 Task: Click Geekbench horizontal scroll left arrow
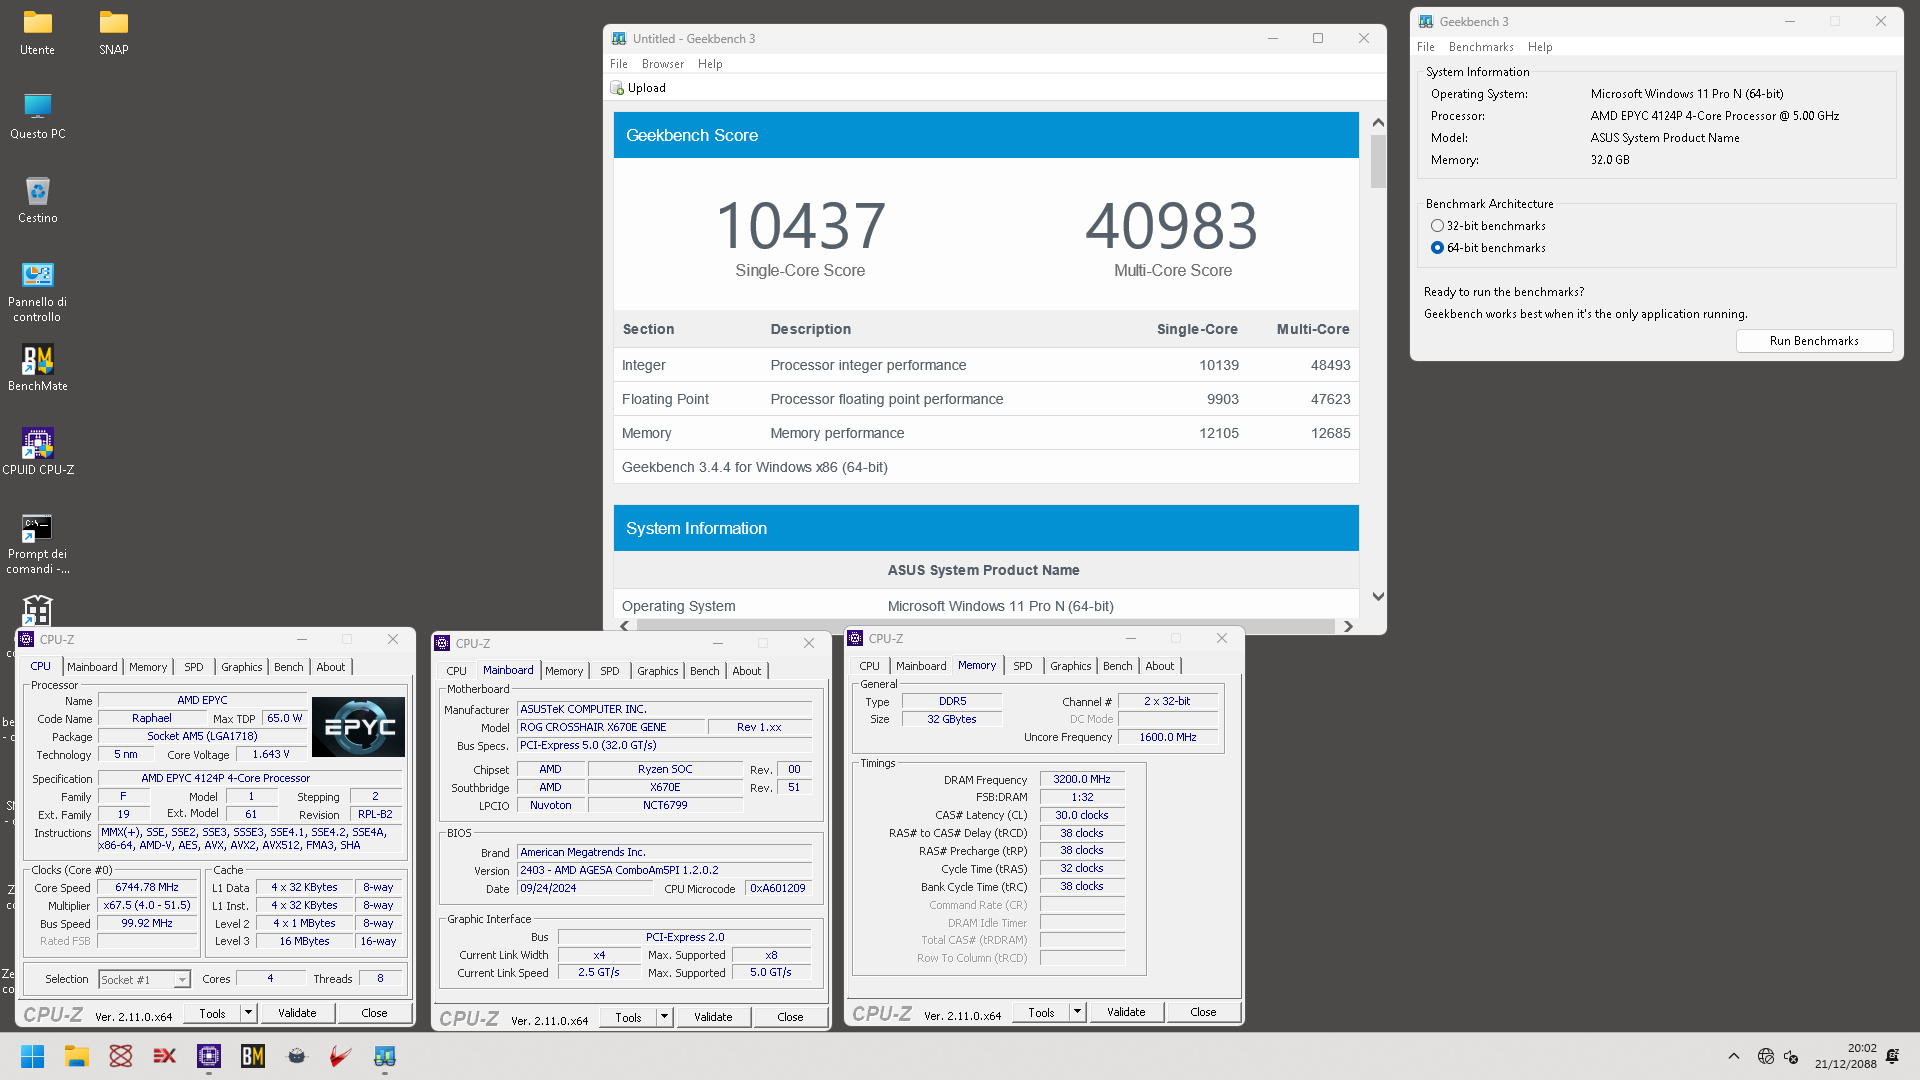pyautogui.click(x=625, y=626)
